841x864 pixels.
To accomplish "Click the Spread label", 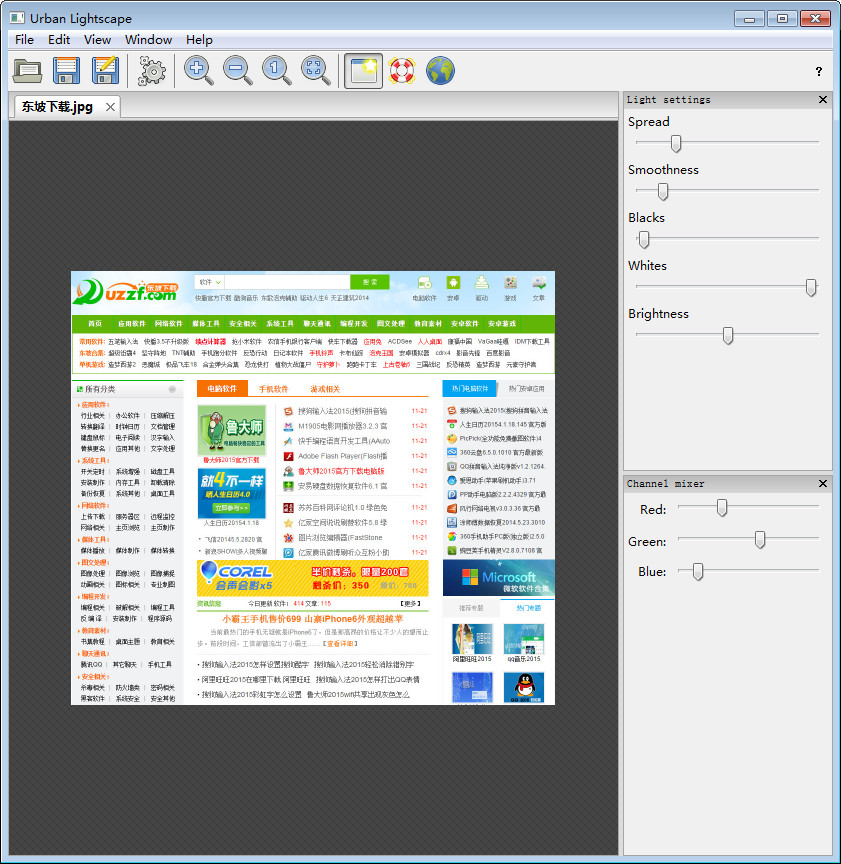I will [x=649, y=122].
